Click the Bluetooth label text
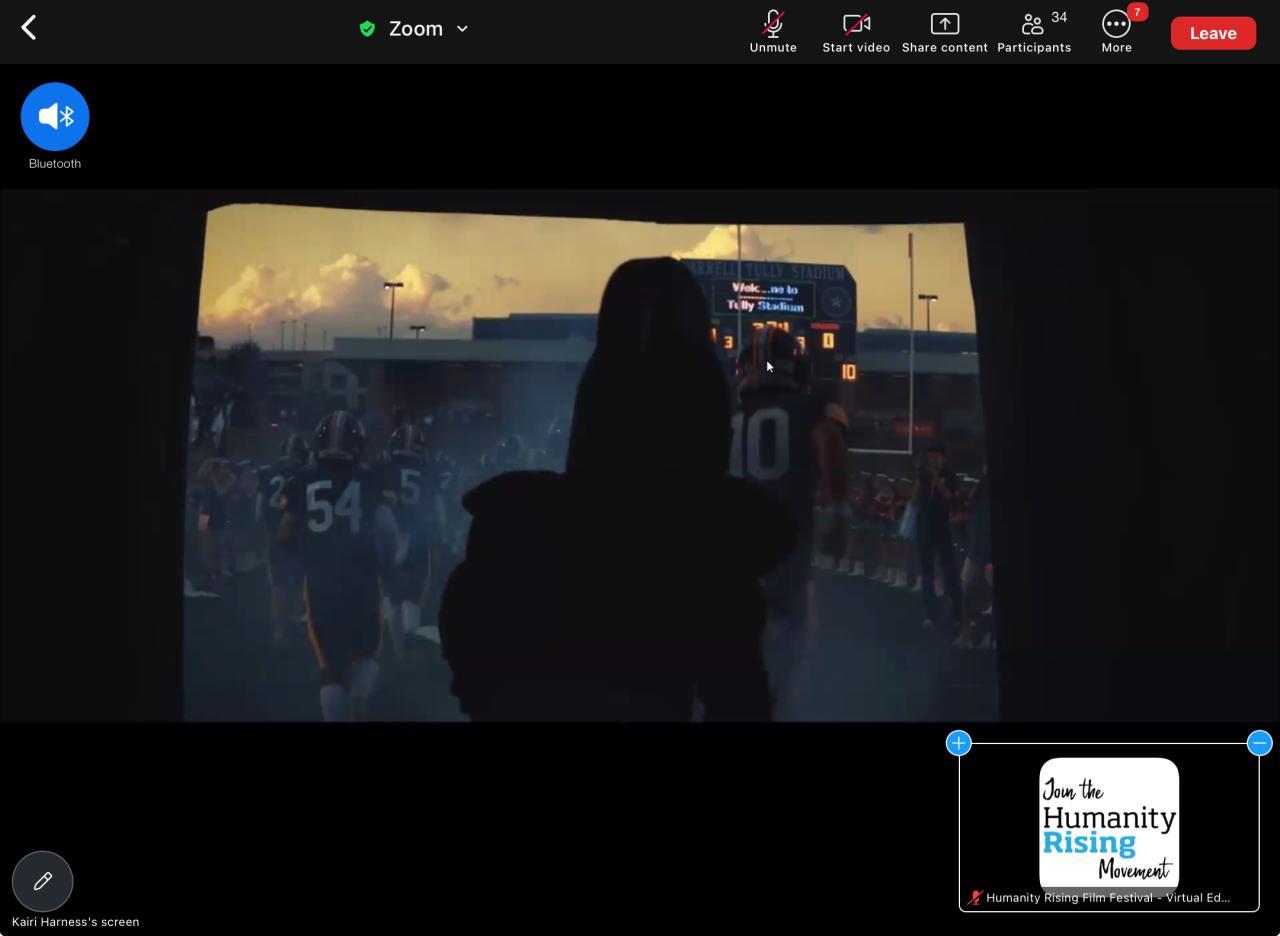The height and width of the screenshot is (936, 1280). point(55,164)
